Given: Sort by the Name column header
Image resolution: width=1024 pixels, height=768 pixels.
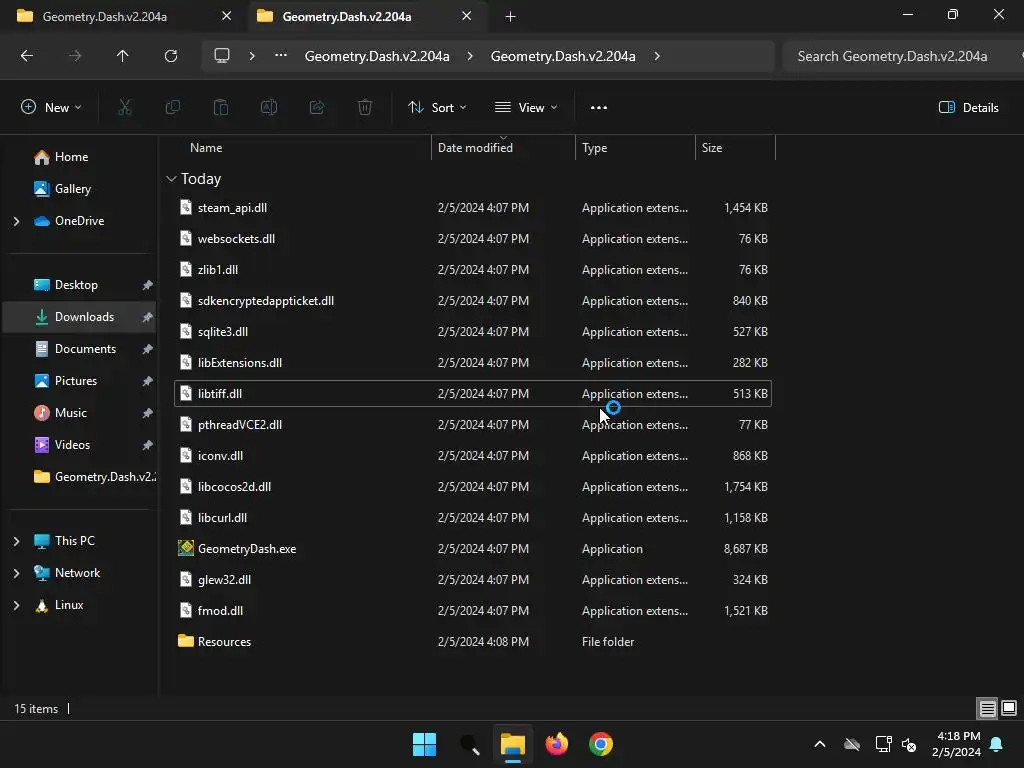Looking at the screenshot, I should coord(206,148).
